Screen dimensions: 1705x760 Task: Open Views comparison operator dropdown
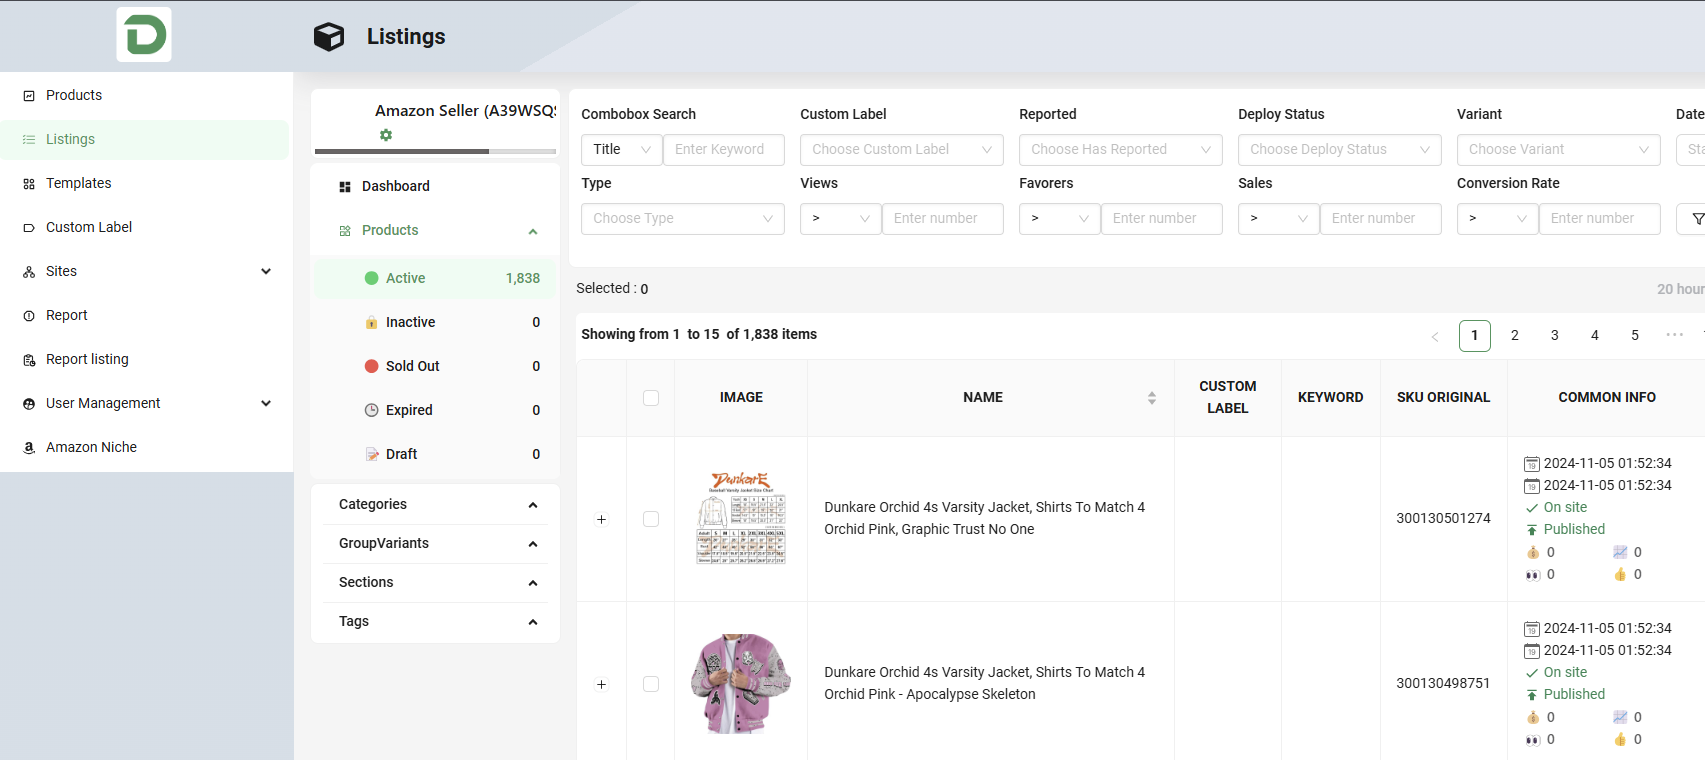[x=841, y=219]
